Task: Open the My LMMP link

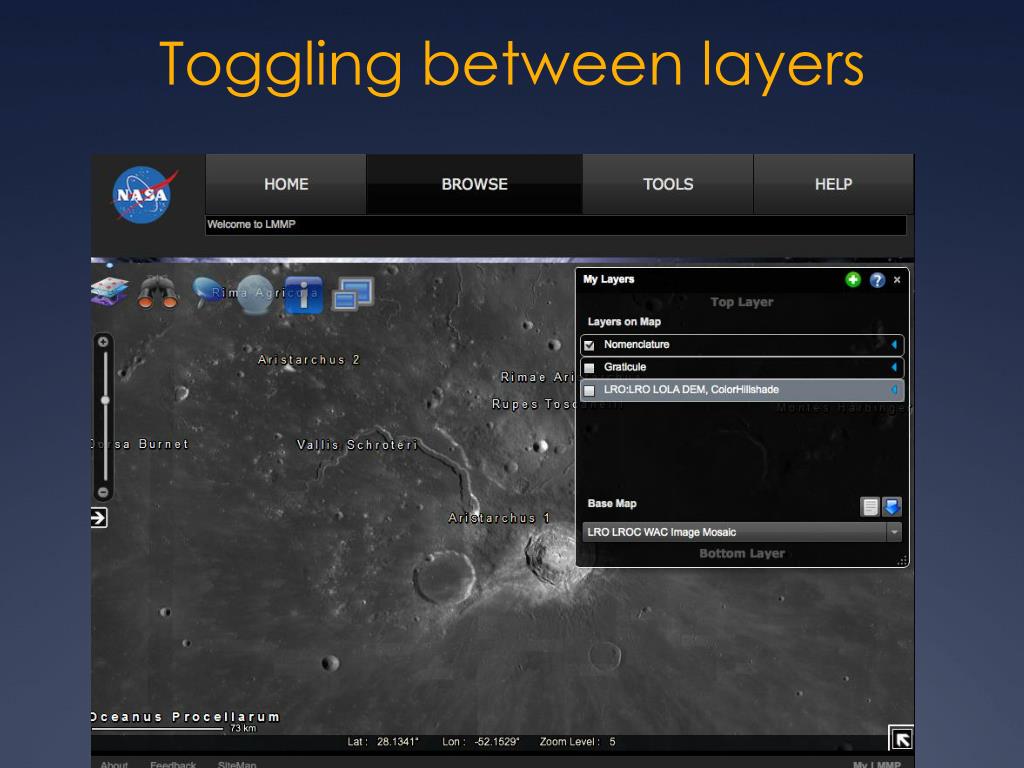Action: pyautogui.click(x=876, y=764)
